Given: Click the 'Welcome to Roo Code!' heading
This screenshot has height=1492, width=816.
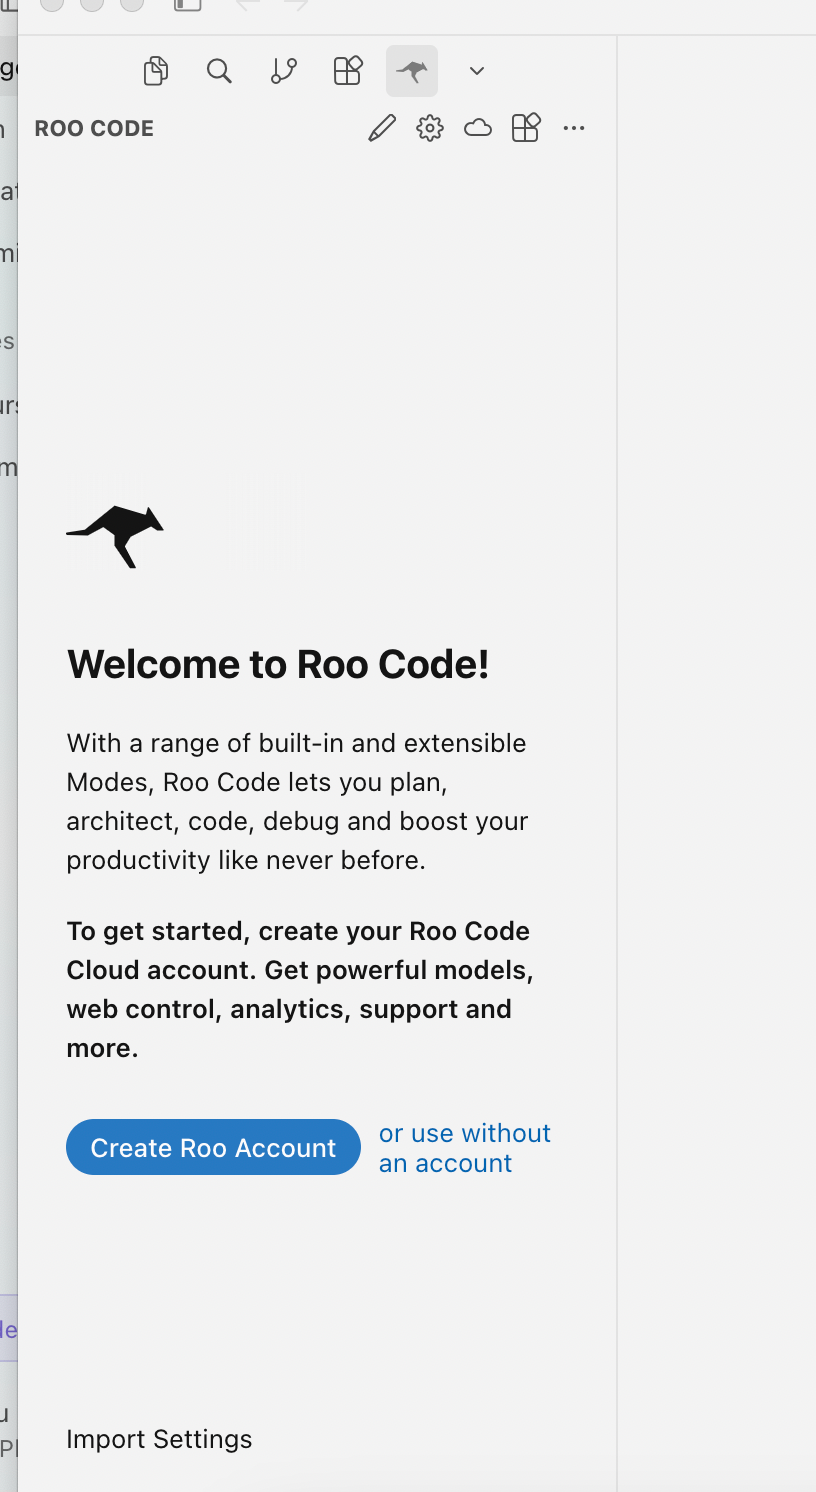Looking at the screenshot, I should [278, 665].
